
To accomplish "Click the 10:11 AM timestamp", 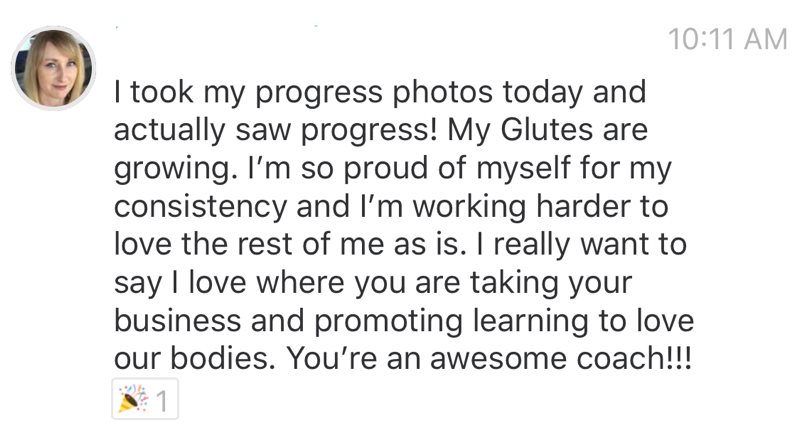I will pyautogui.click(x=728, y=39).
